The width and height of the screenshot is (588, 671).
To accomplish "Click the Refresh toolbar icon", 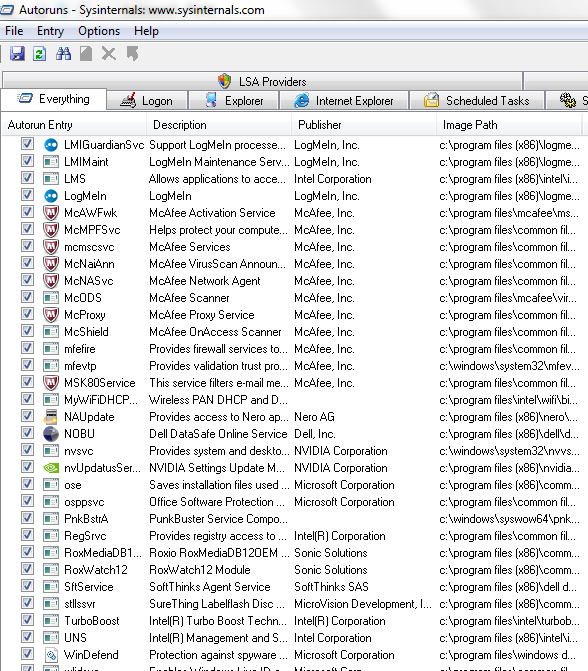I will 40,53.
